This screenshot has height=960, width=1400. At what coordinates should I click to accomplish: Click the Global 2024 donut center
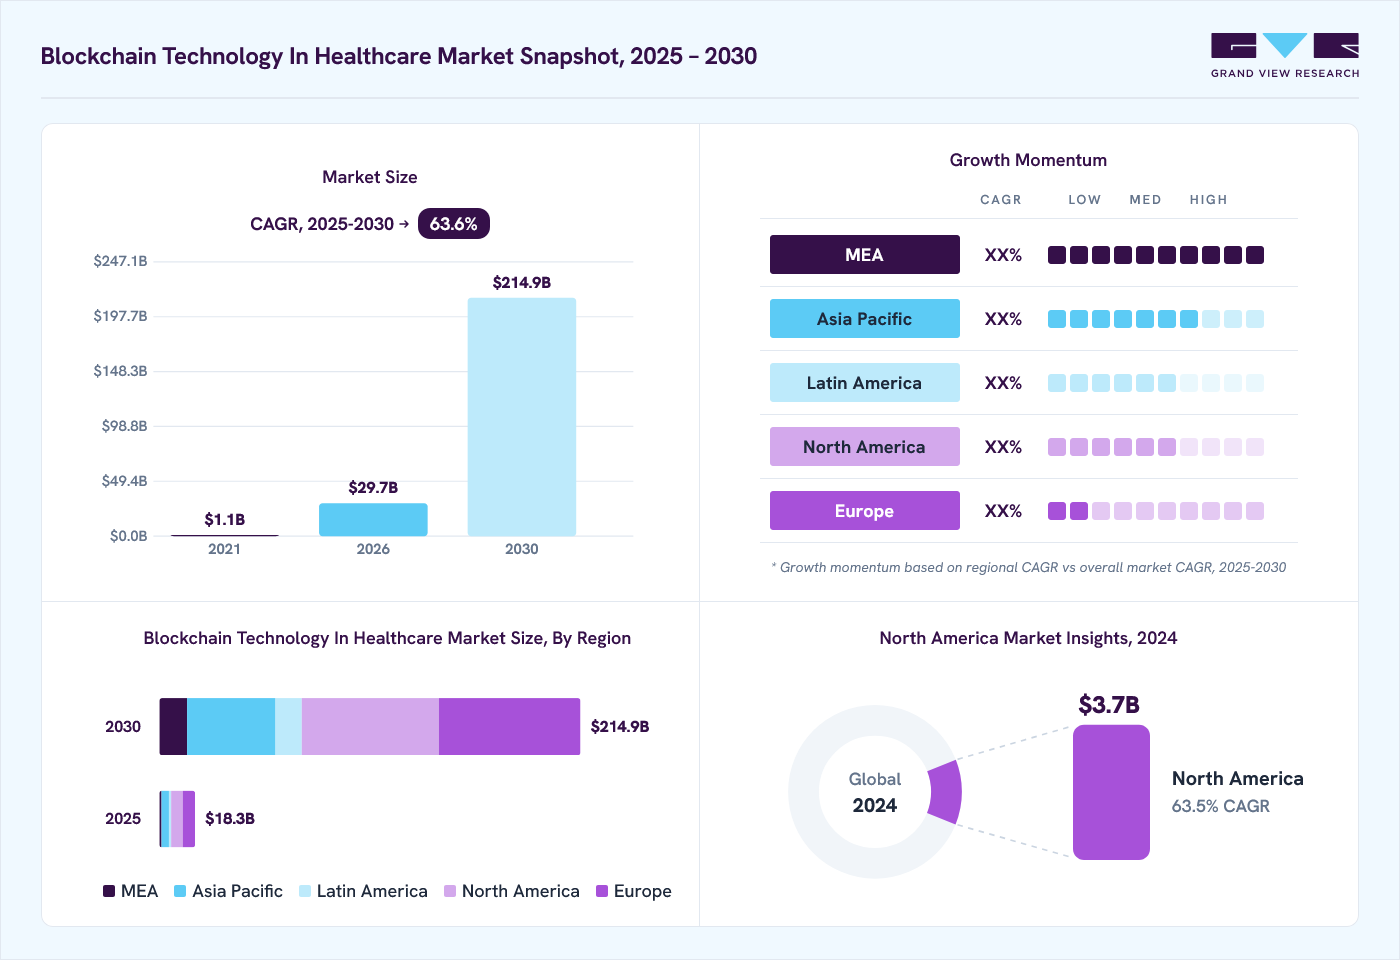click(x=875, y=792)
